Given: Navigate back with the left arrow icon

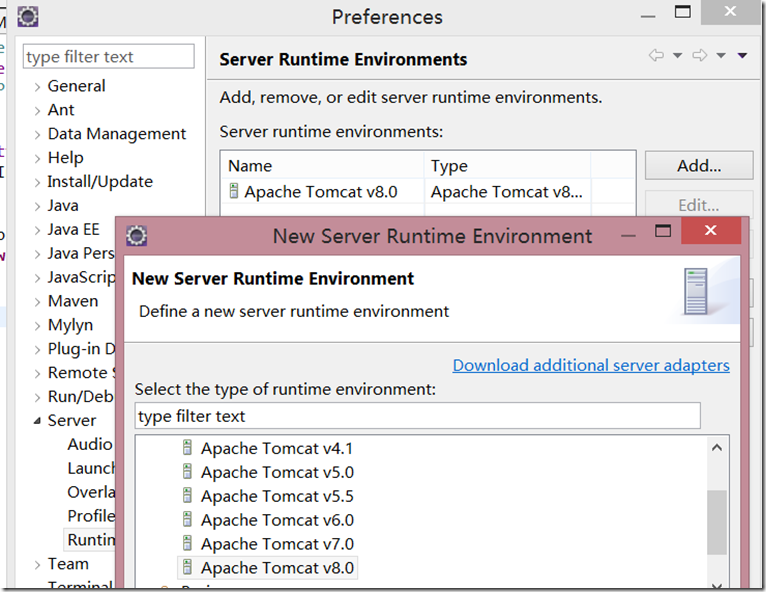Looking at the screenshot, I should pos(656,55).
